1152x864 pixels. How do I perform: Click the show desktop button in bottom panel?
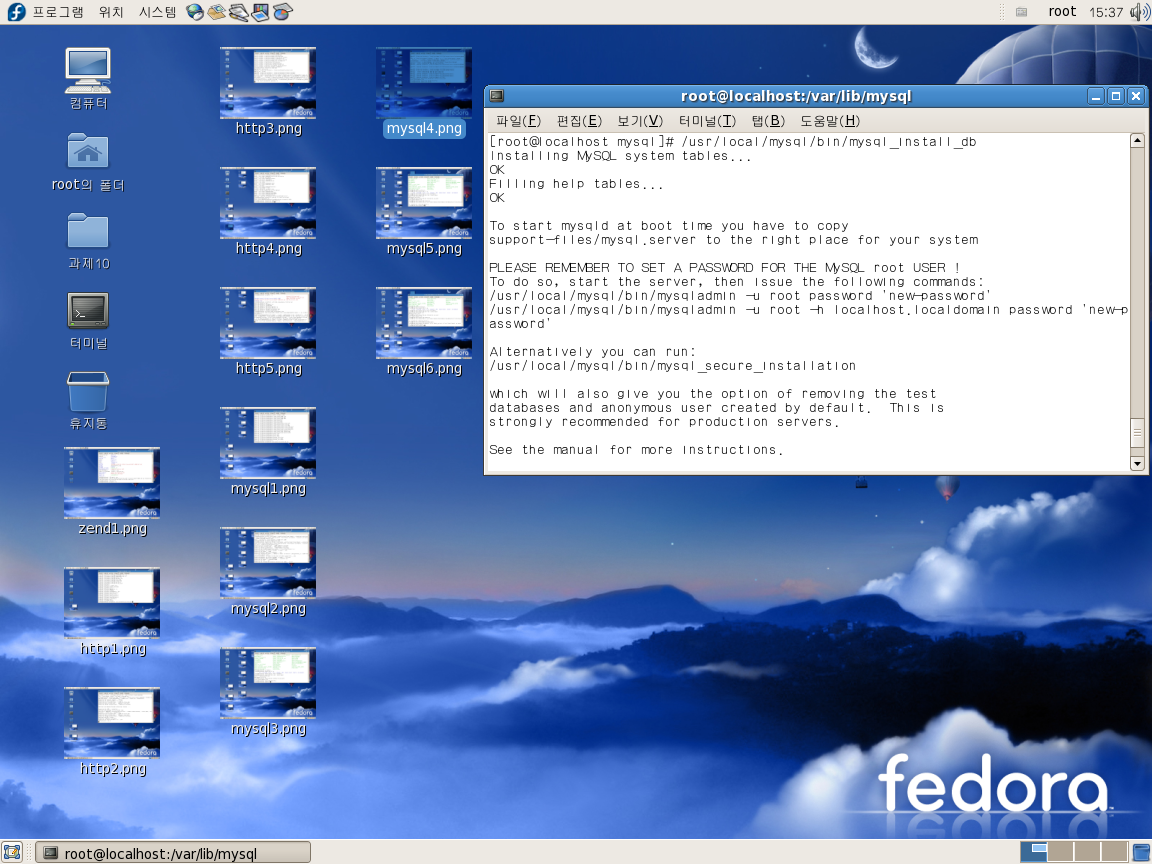(x=12, y=852)
